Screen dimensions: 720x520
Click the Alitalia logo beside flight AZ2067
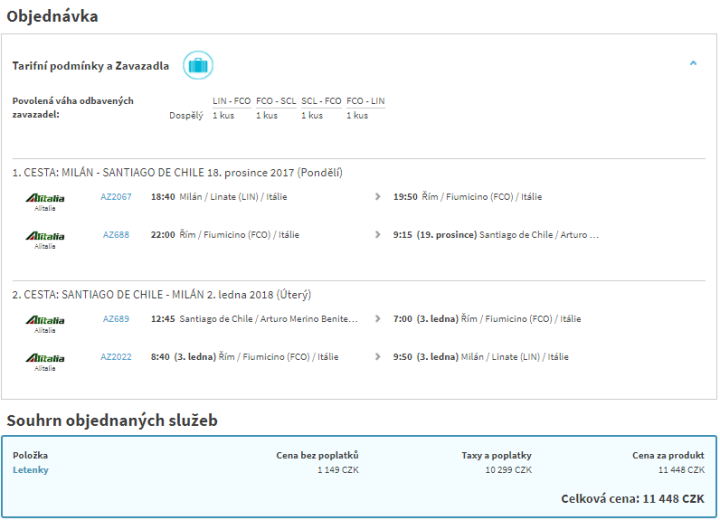pos(45,198)
